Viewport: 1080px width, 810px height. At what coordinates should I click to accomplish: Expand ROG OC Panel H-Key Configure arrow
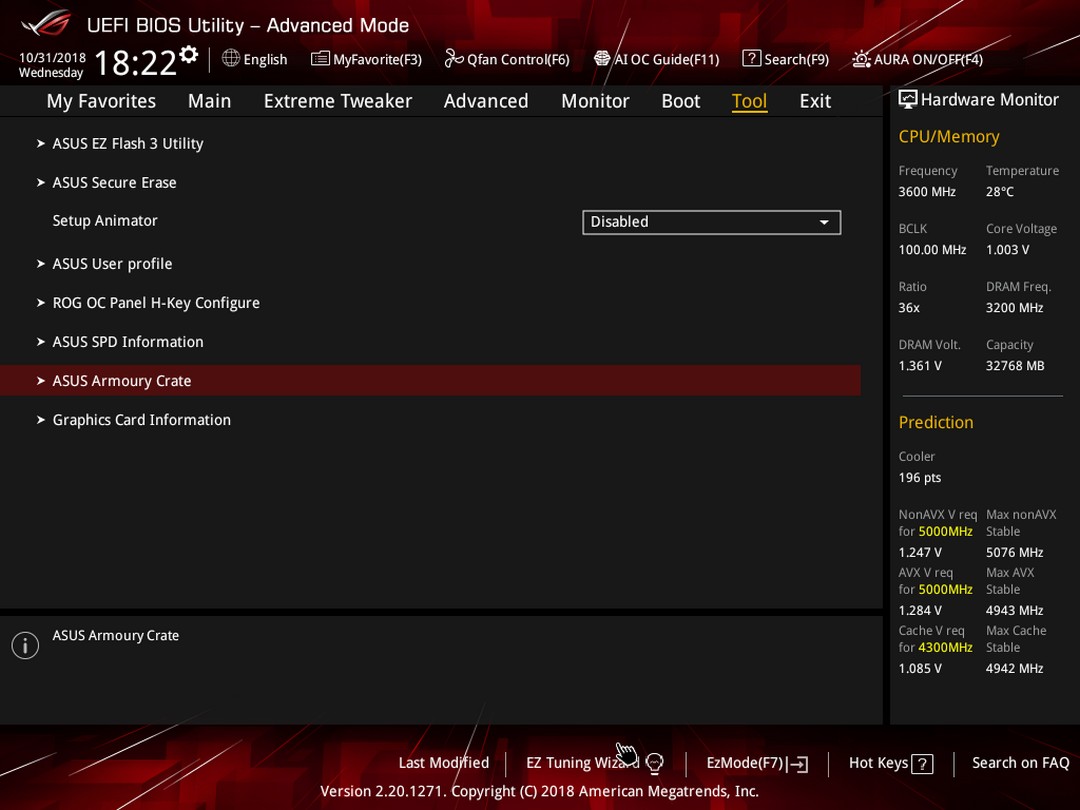(x=41, y=302)
